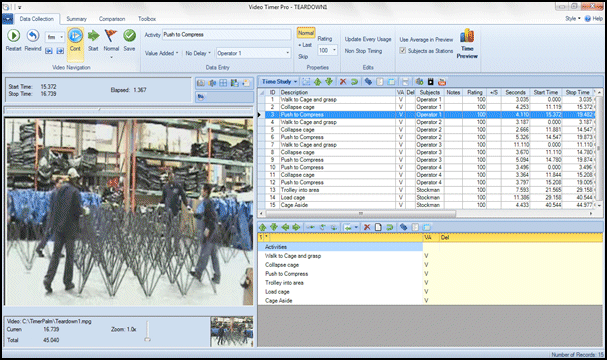Image resolution: width=607 pixels, height=360 pixels.
Task: Click Update Every Usage button
Action: (x=368, y=39)
